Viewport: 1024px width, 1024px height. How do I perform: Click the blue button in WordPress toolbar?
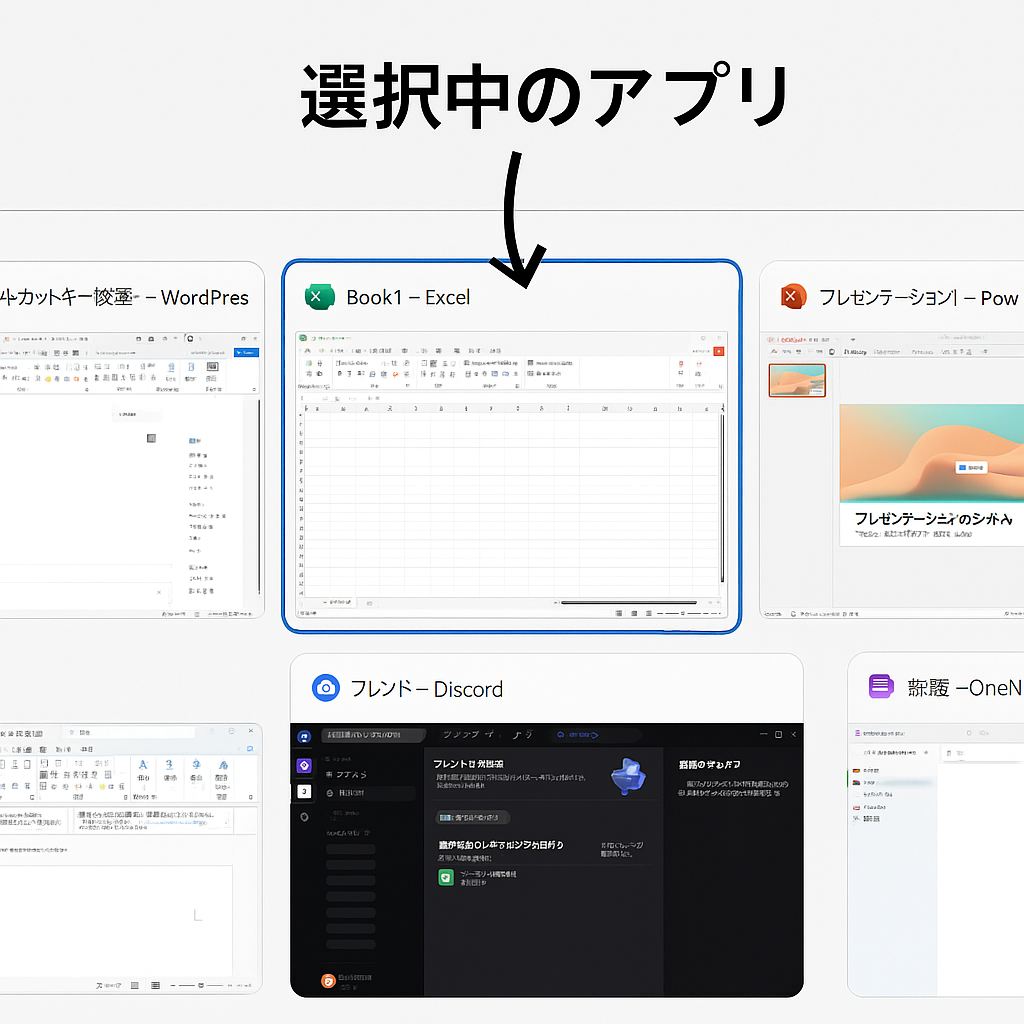click(245, 352)
